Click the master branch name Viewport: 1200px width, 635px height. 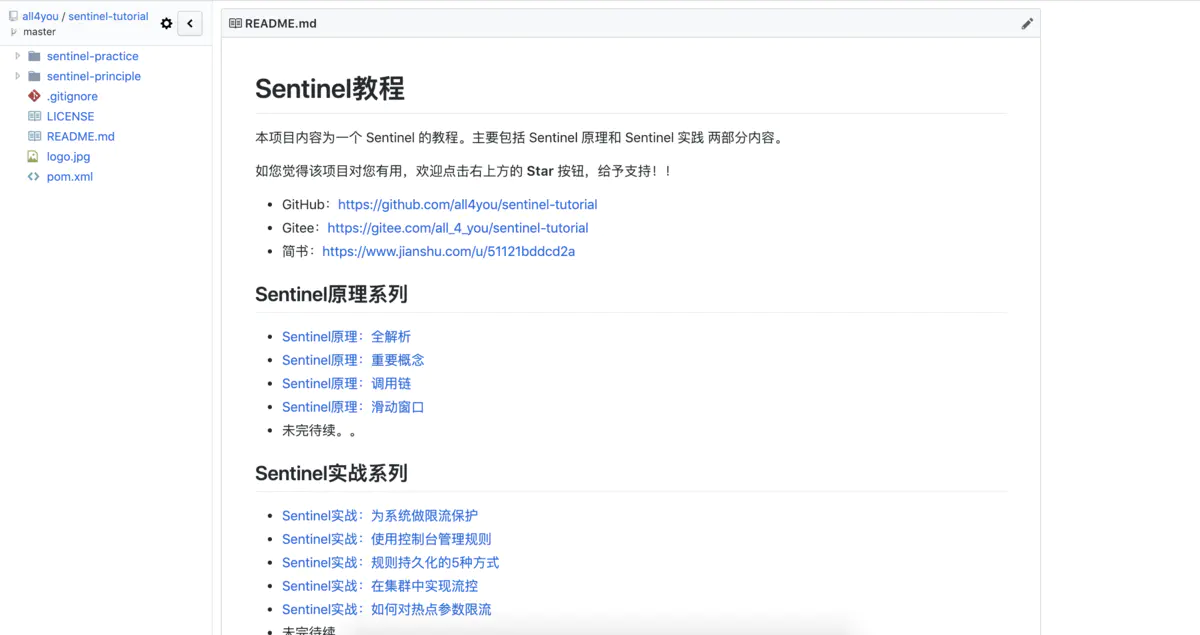pyautogui.click(x=40, y=32)
